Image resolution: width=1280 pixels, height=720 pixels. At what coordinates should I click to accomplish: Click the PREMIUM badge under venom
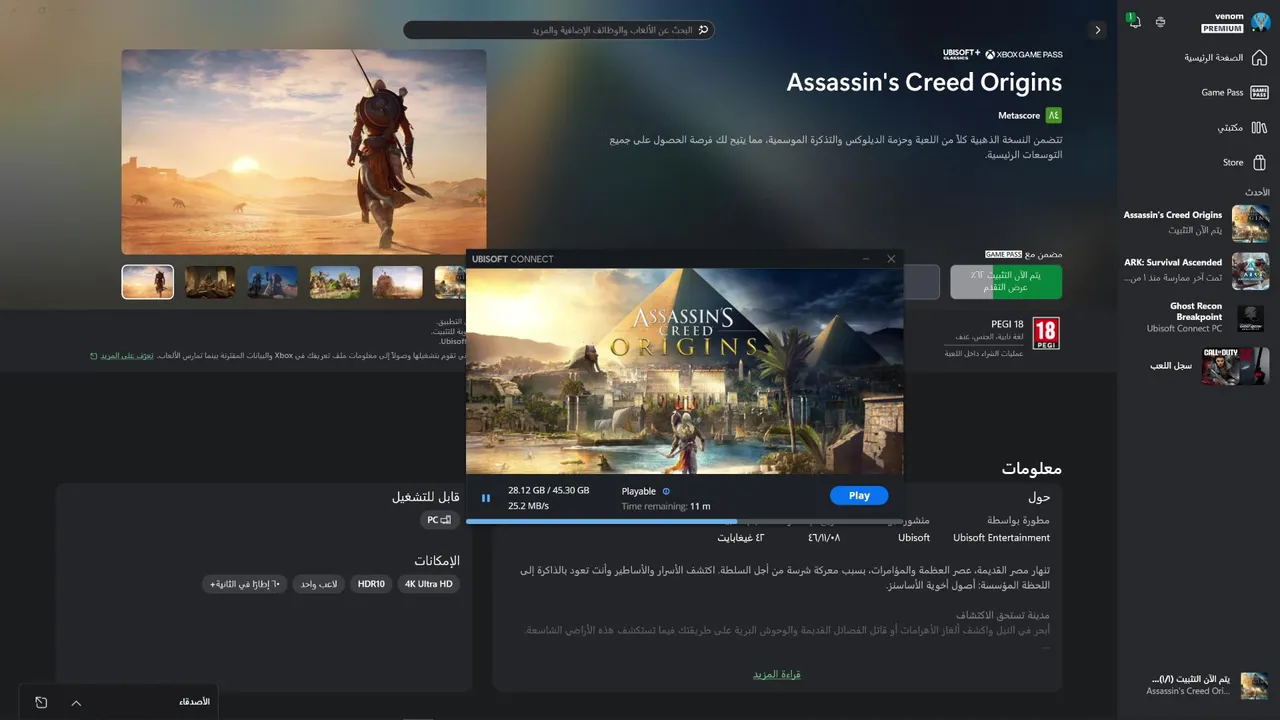pyautogui.click(x=1222, y=29)
